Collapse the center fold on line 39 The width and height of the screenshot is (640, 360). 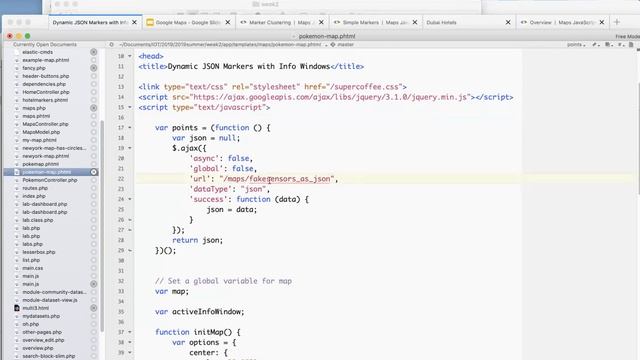pos(130,353)
